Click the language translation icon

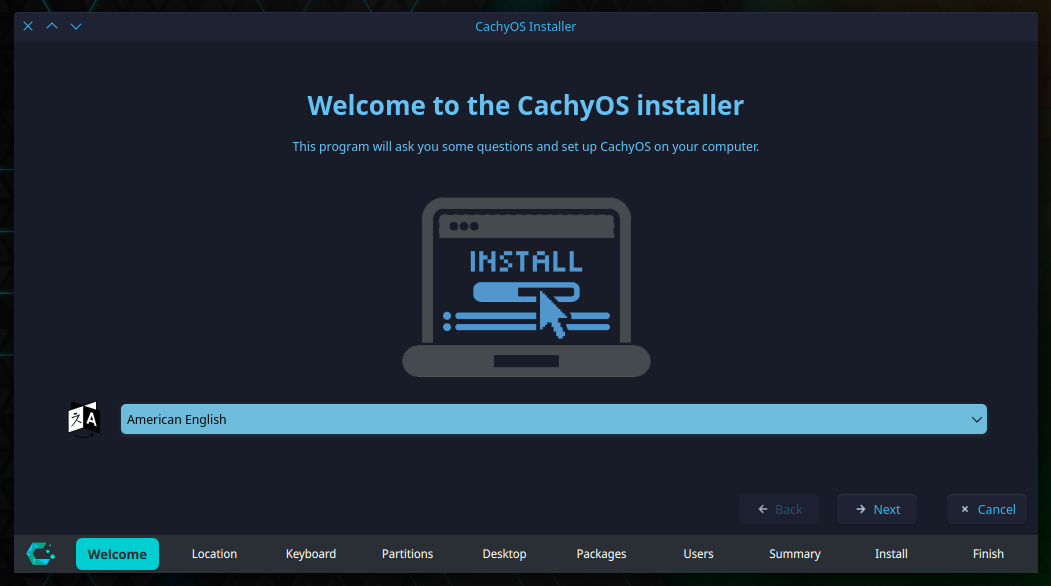pyautogui.click(x=84, y=419)
